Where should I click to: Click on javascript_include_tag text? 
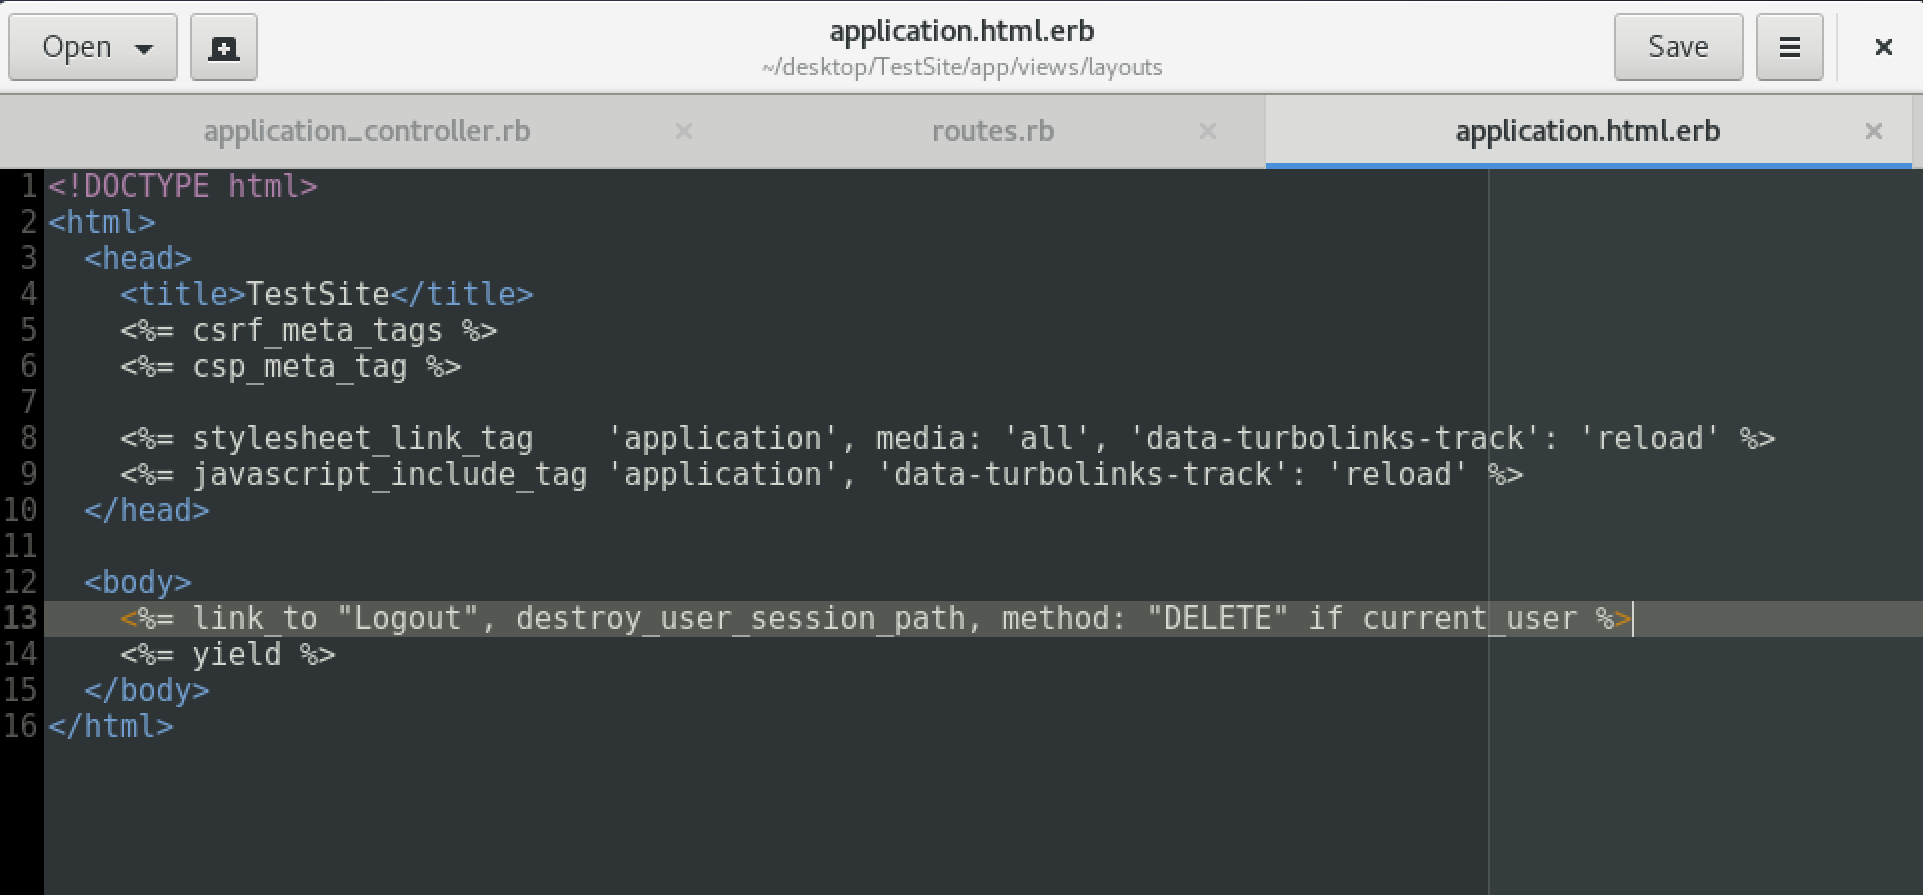(x=389, y=475)
